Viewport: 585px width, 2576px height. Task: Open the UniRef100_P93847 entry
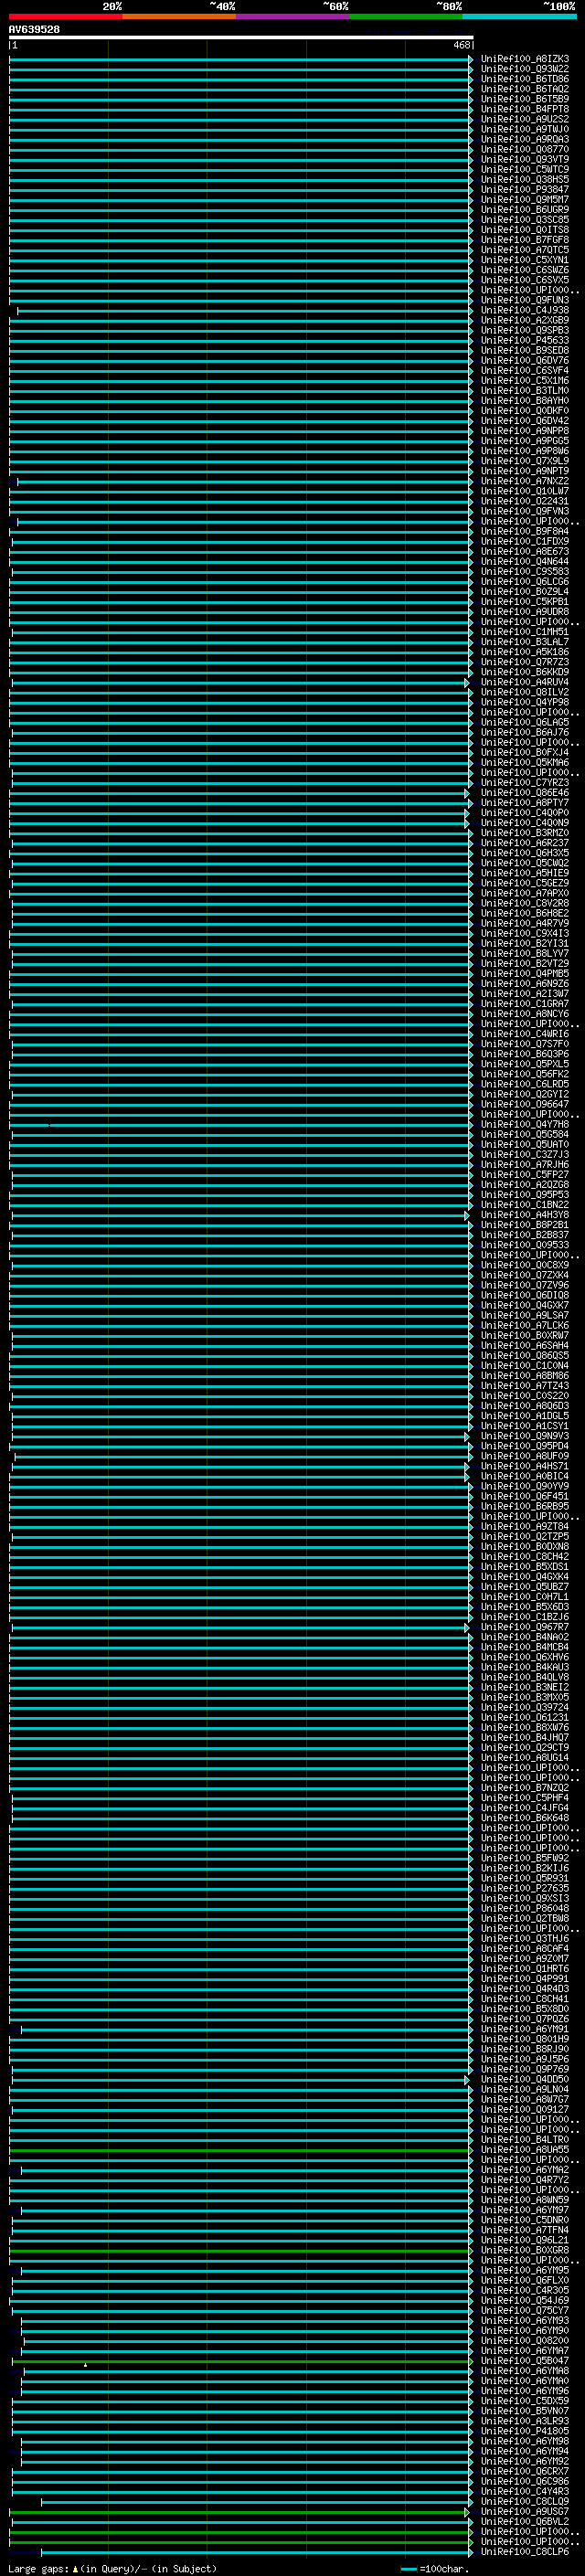click(x=525, y=189)
